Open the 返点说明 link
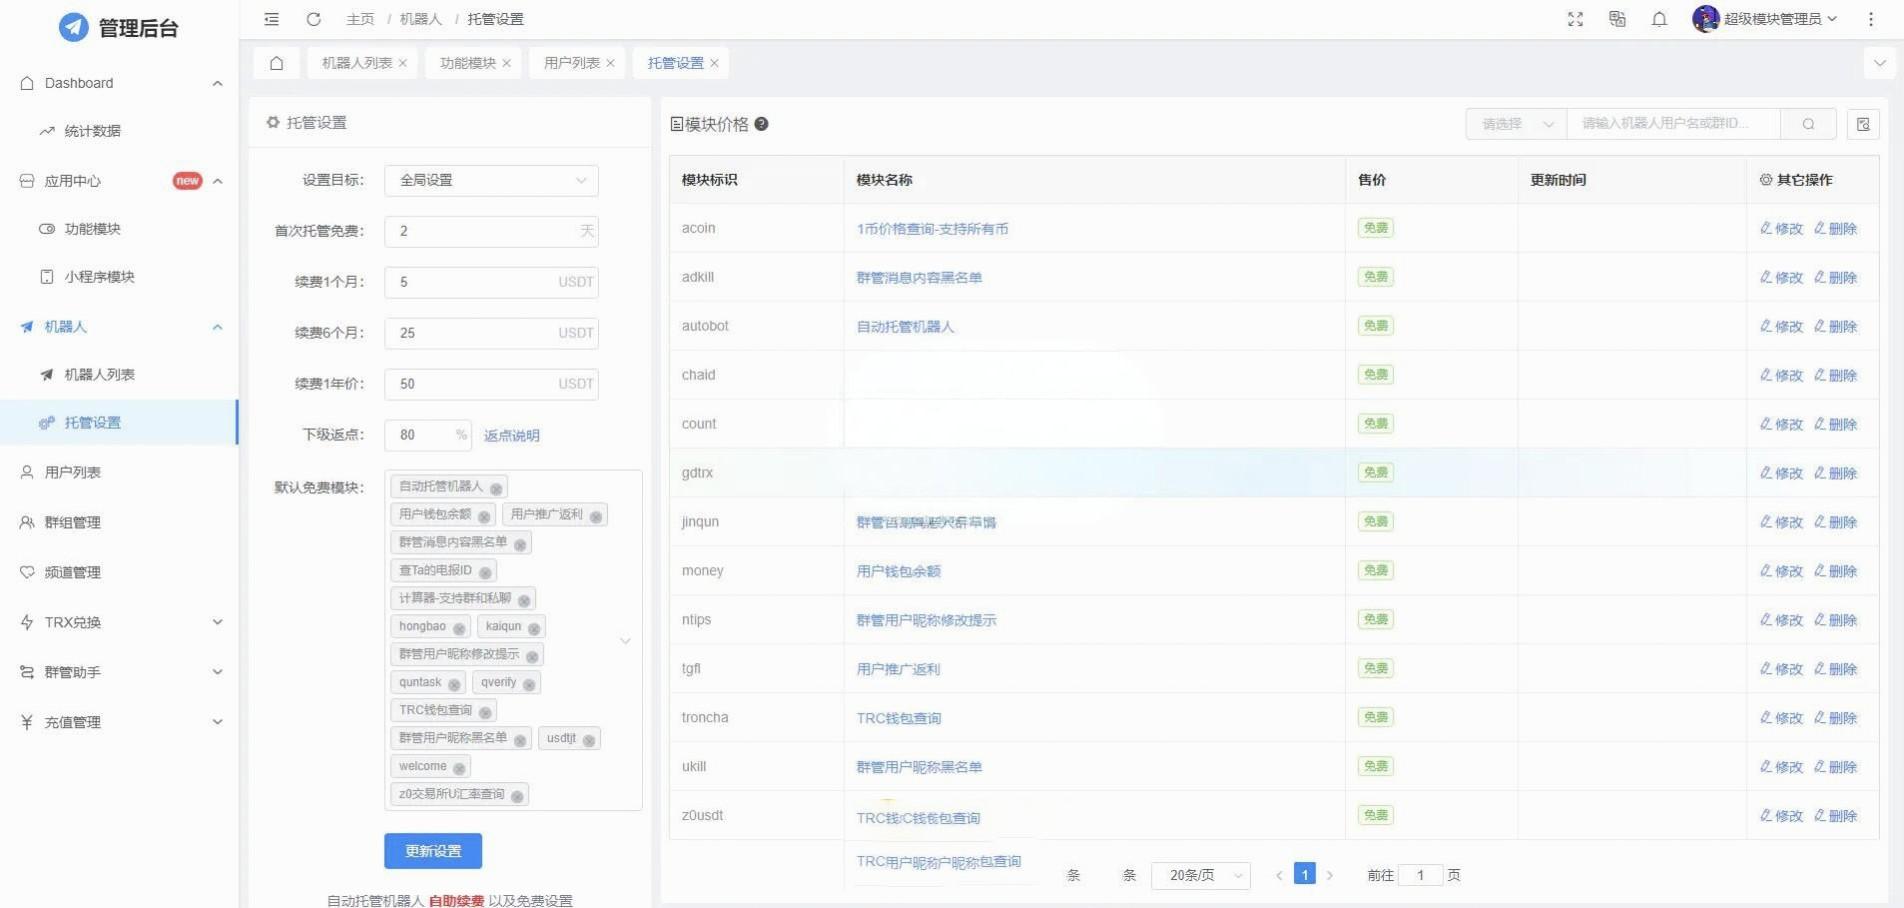Image resolution: width=1904 pixels, height=908 pixels. click(512, 435)
